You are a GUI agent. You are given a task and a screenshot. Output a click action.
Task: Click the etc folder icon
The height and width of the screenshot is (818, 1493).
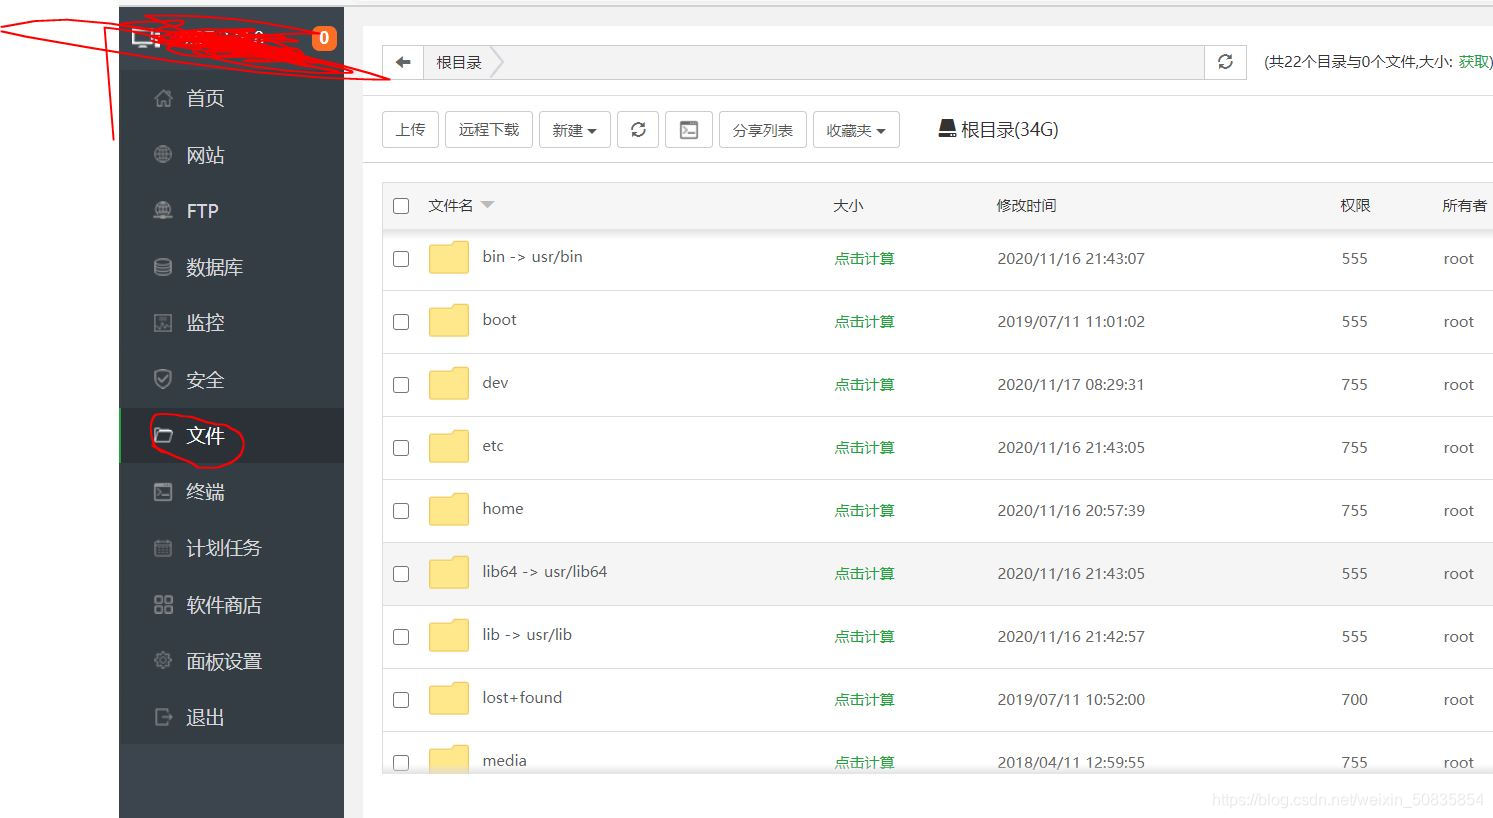tap(449, 447)
